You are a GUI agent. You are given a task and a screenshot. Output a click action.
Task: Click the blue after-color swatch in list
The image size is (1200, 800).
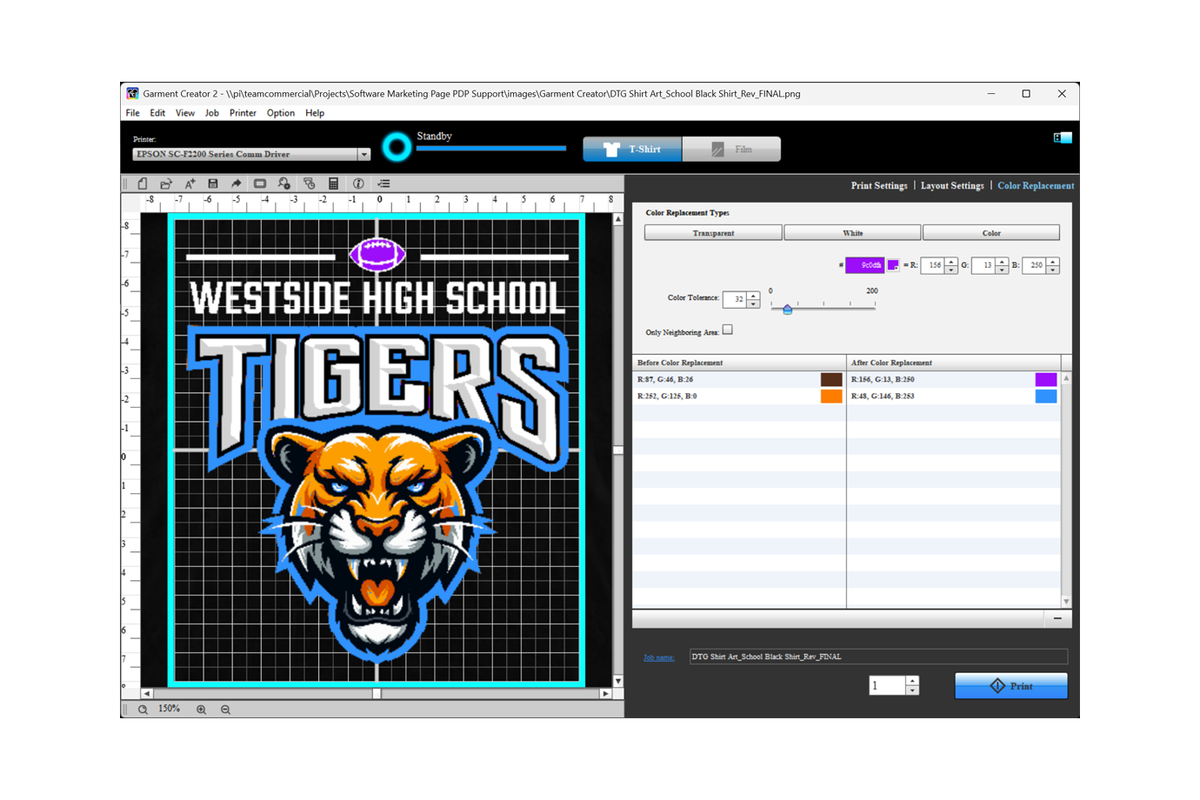tap(1046, 397)
